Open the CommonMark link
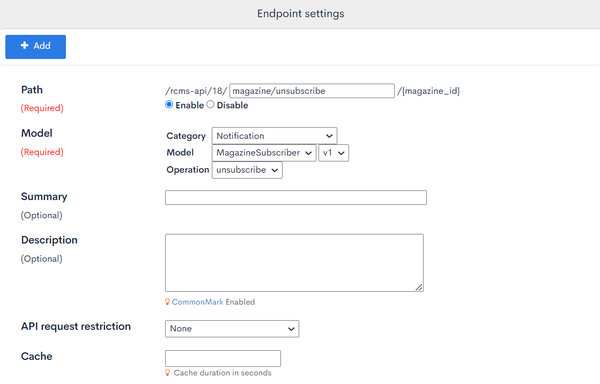The image size is (600, 384). click(x=197, y=302)
